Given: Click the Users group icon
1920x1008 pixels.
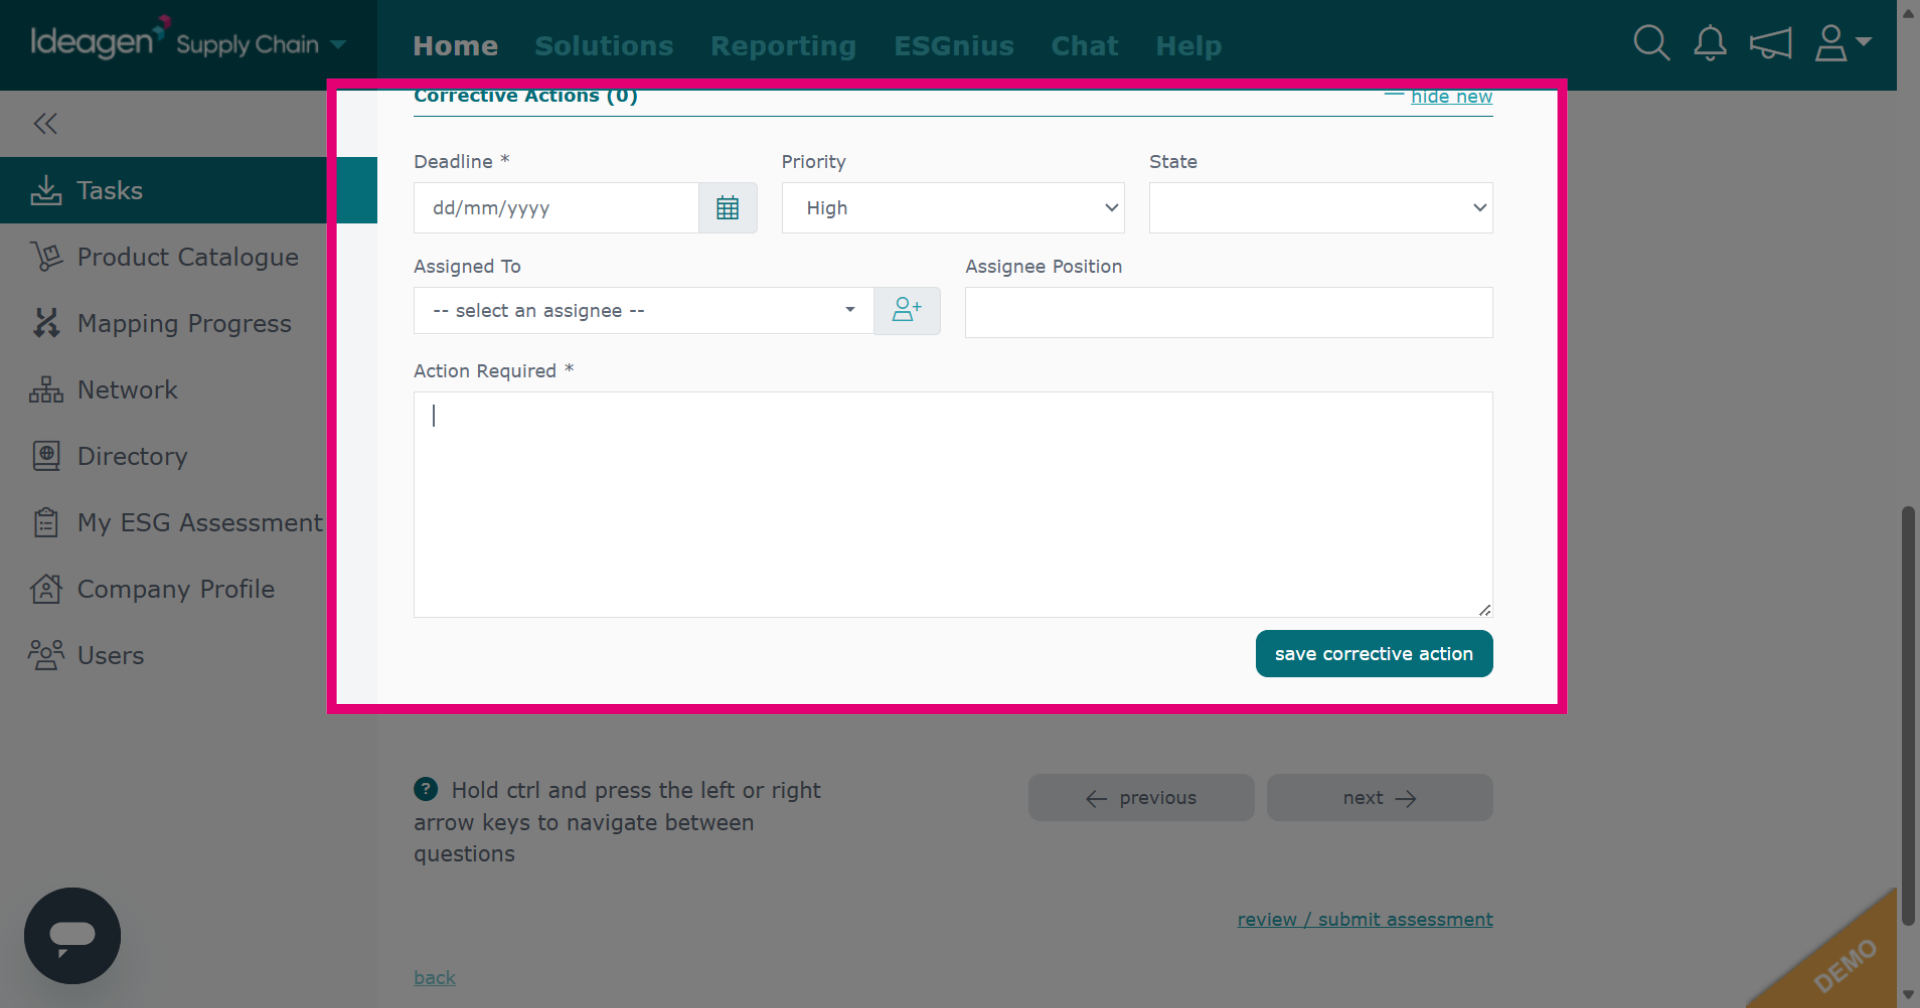Looking at the screenshot, I should (x=46, y=655).
